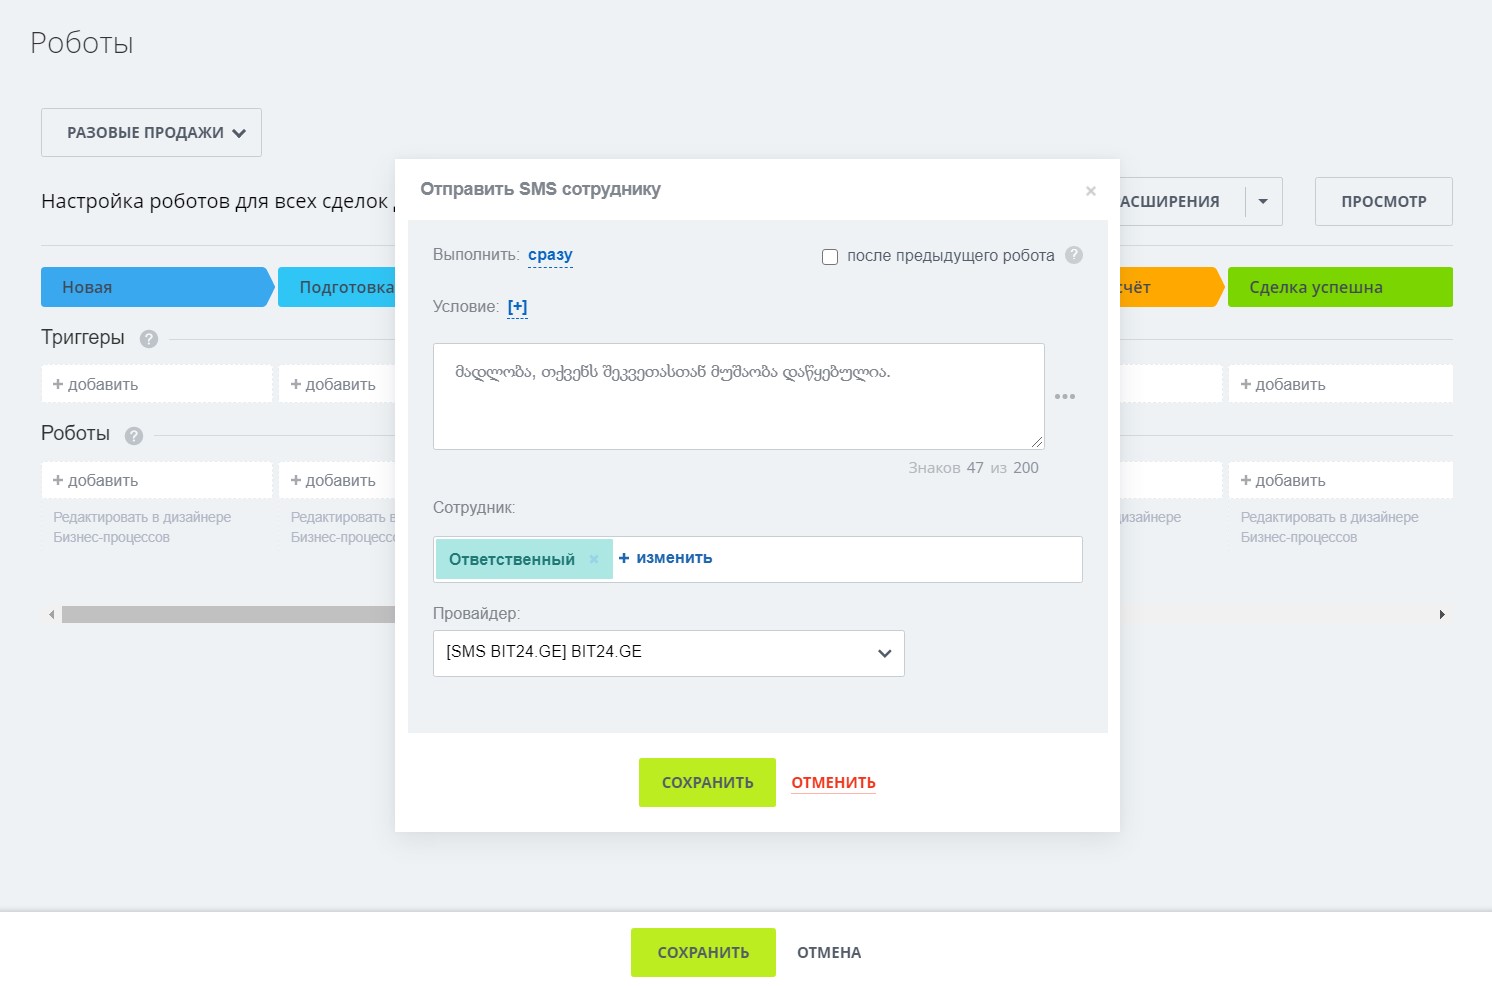Close the Send SMS dialog with X
This screenshot has width=1492, height=986.
pos(1090,191)
